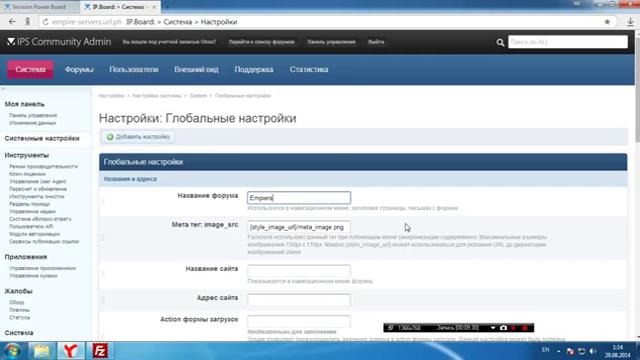Focus the 'Название форума' input field
The width and height of the screenshot is (640, 360).
point(299,198)
